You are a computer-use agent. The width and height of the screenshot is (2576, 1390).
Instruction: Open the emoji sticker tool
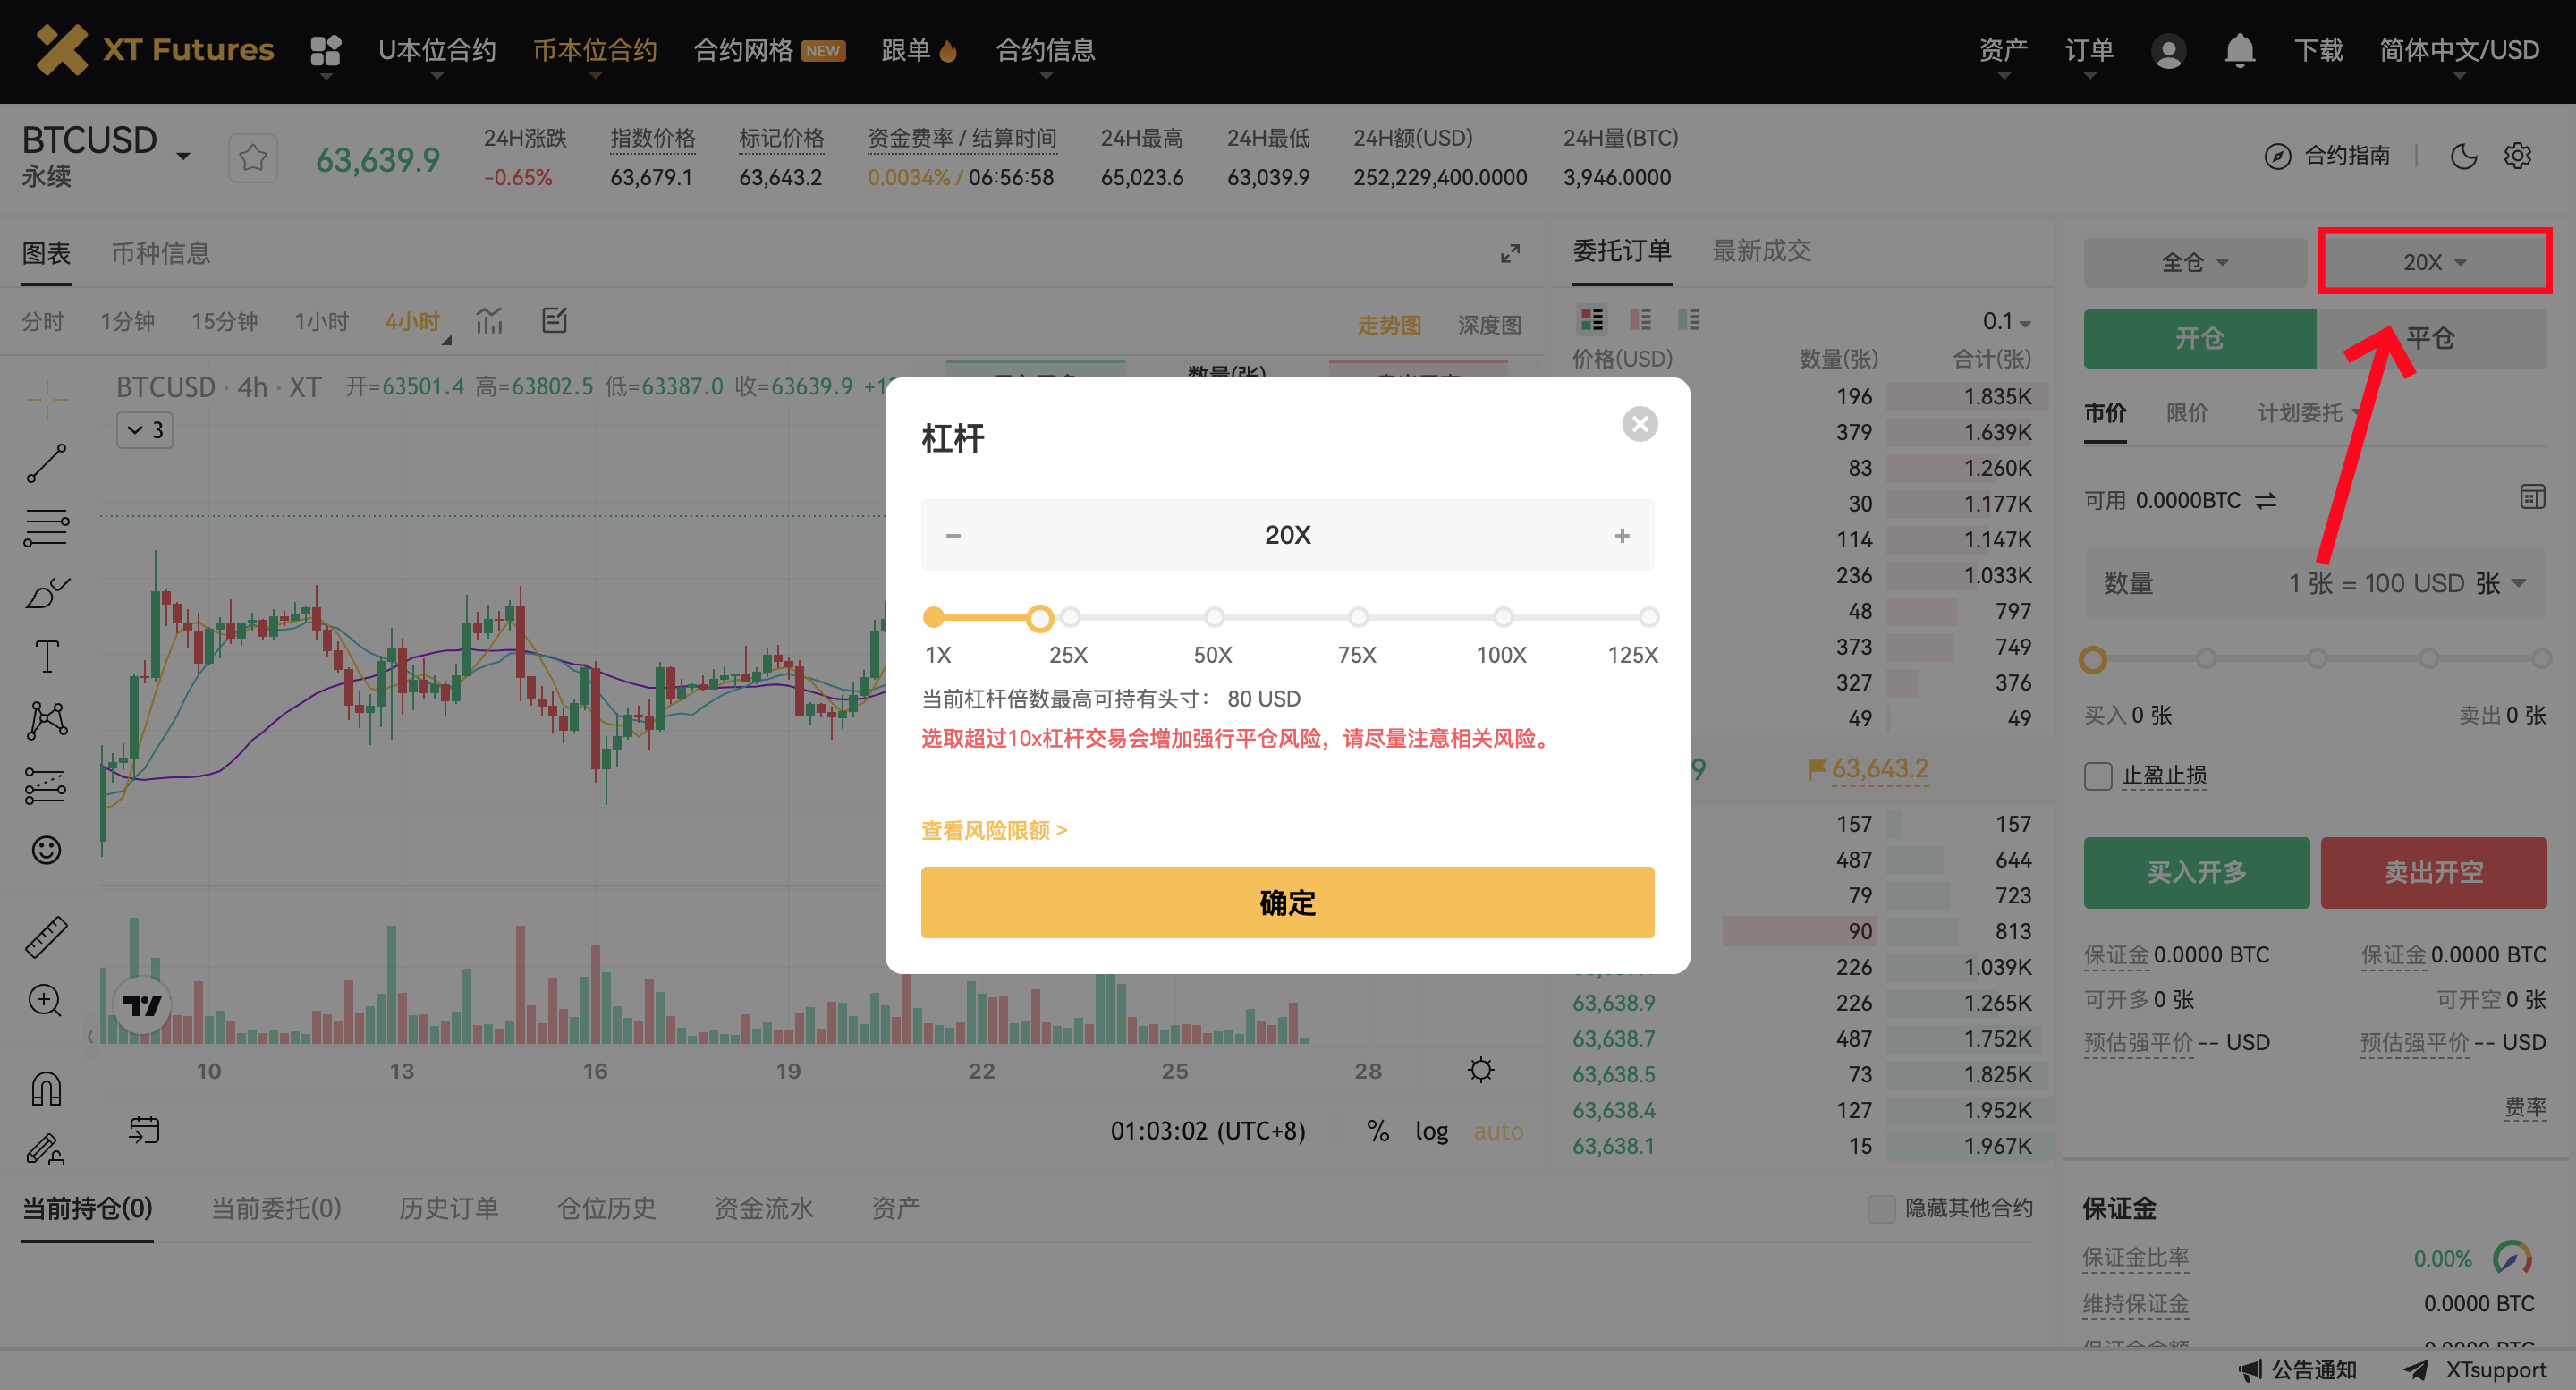(46, 850)
